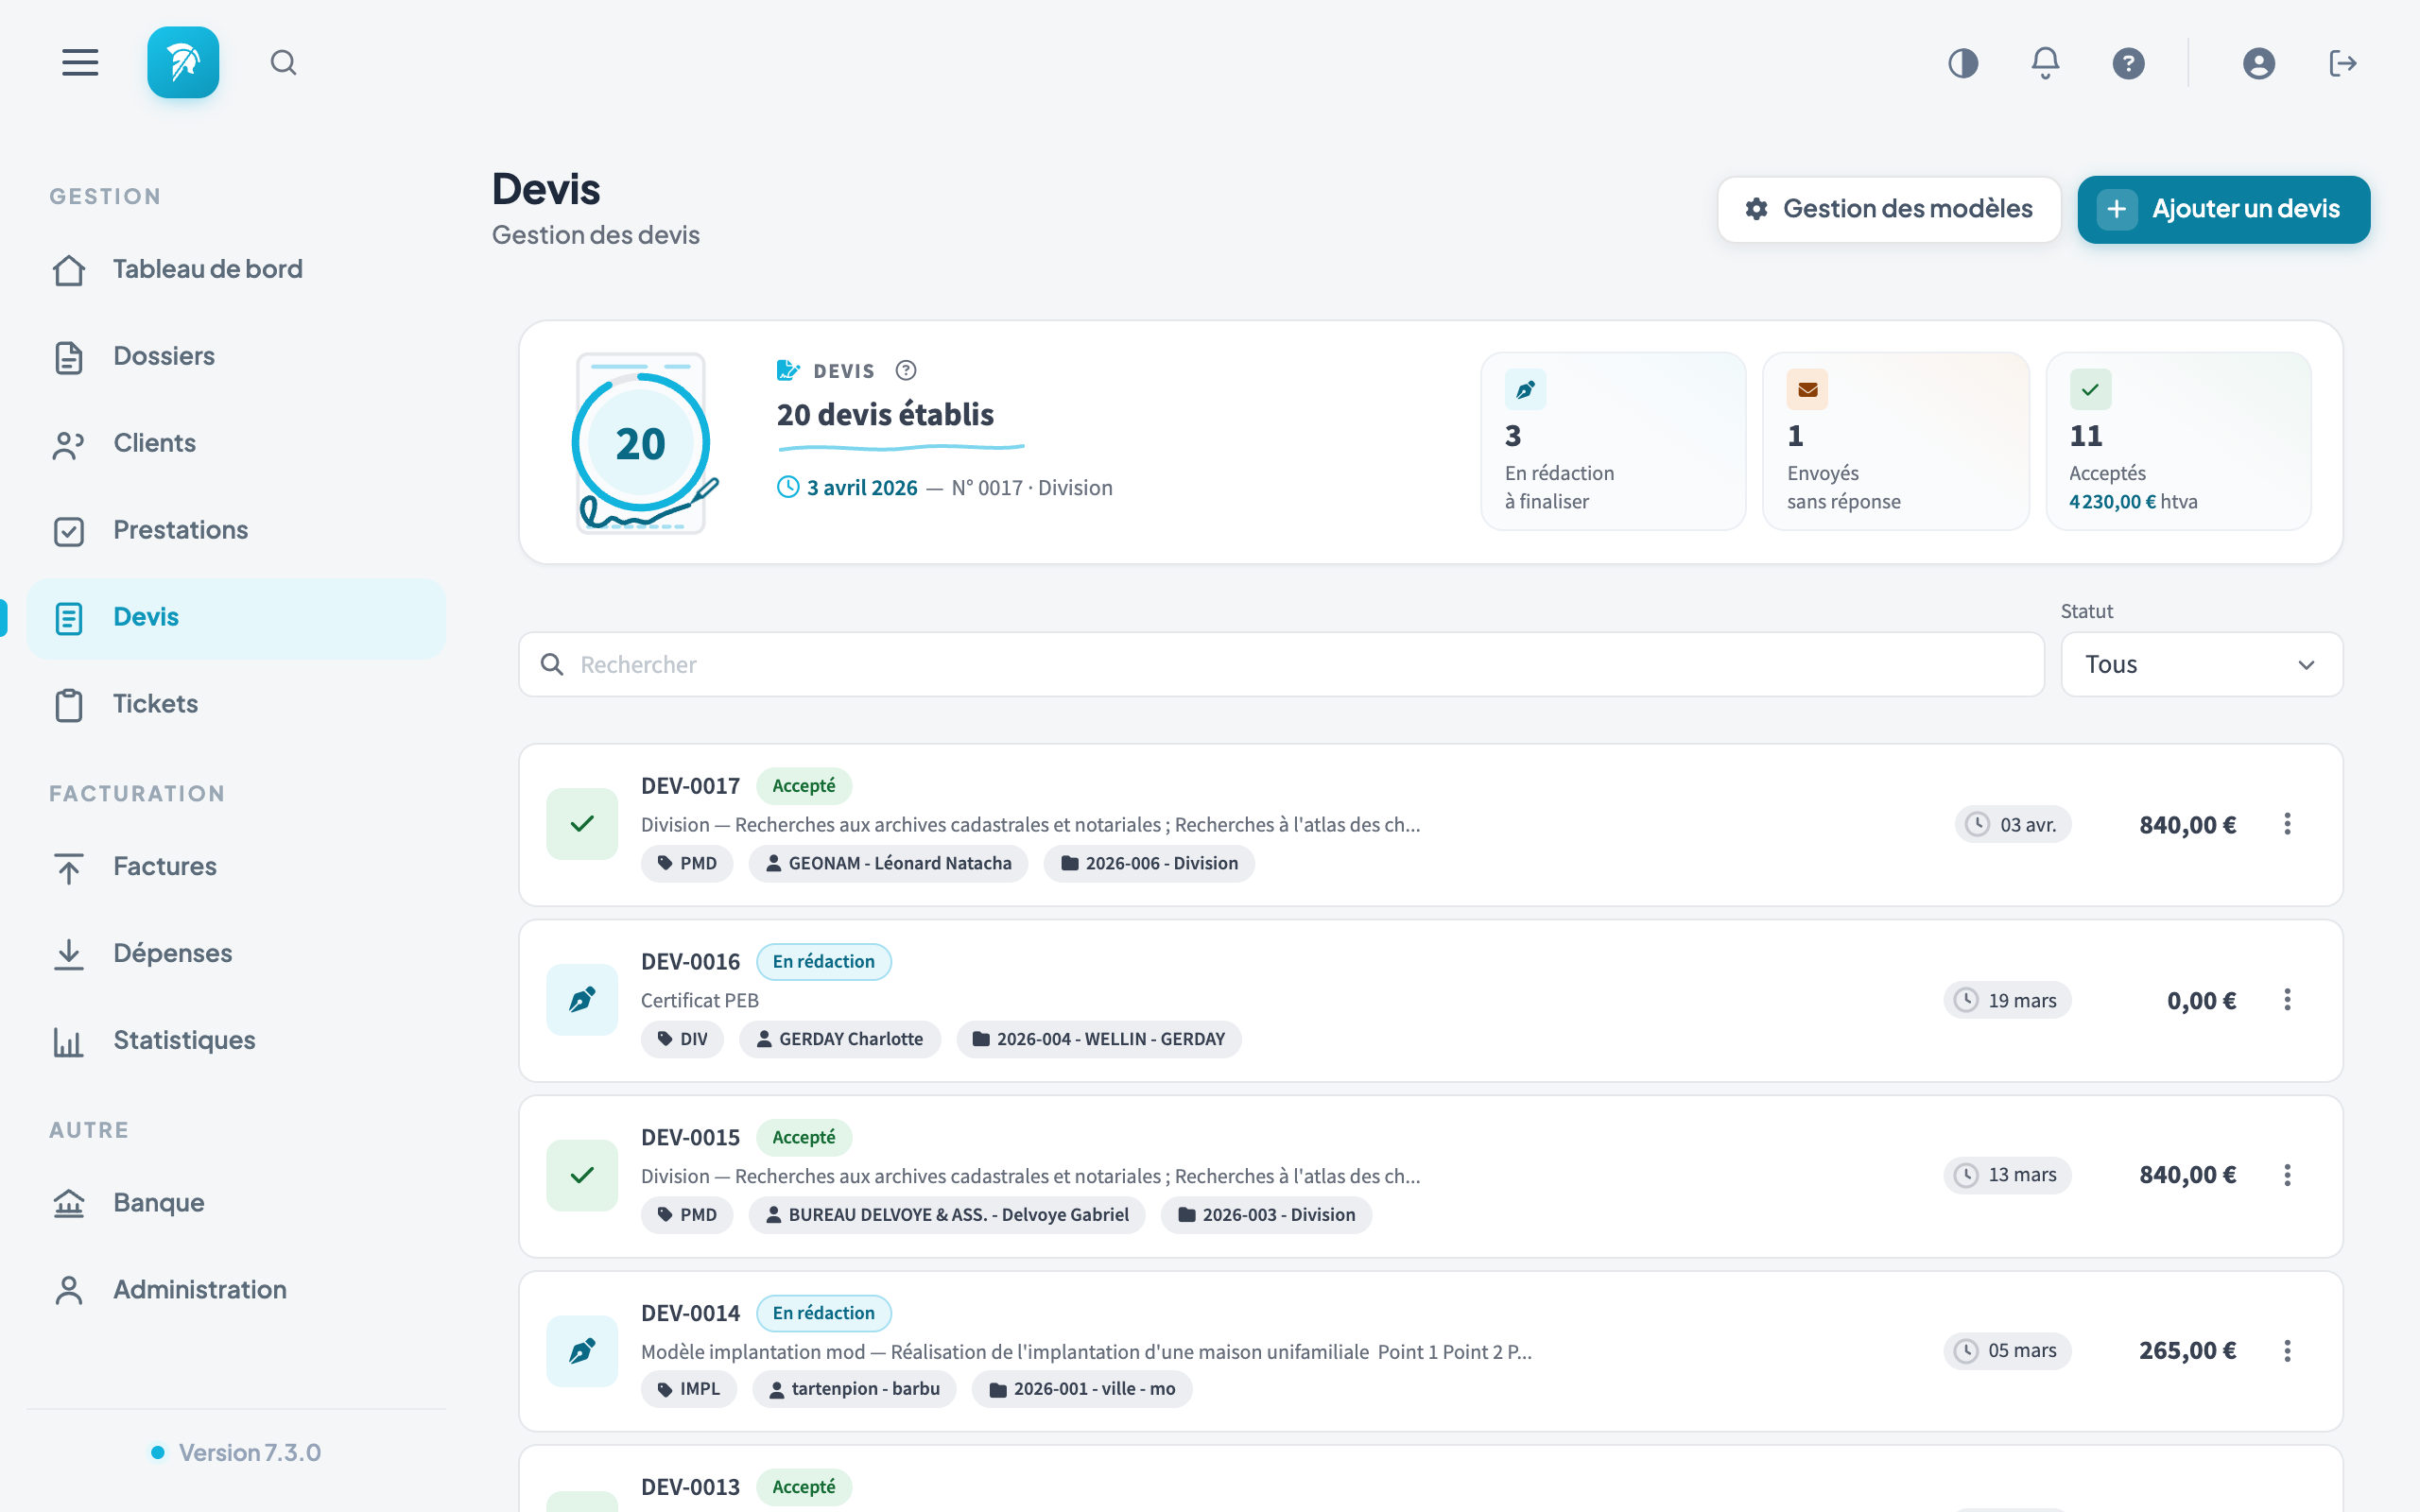Click the 20 devis circular progress graphic
This screenshot has height=1512, width=2420.
coord(643,443)
